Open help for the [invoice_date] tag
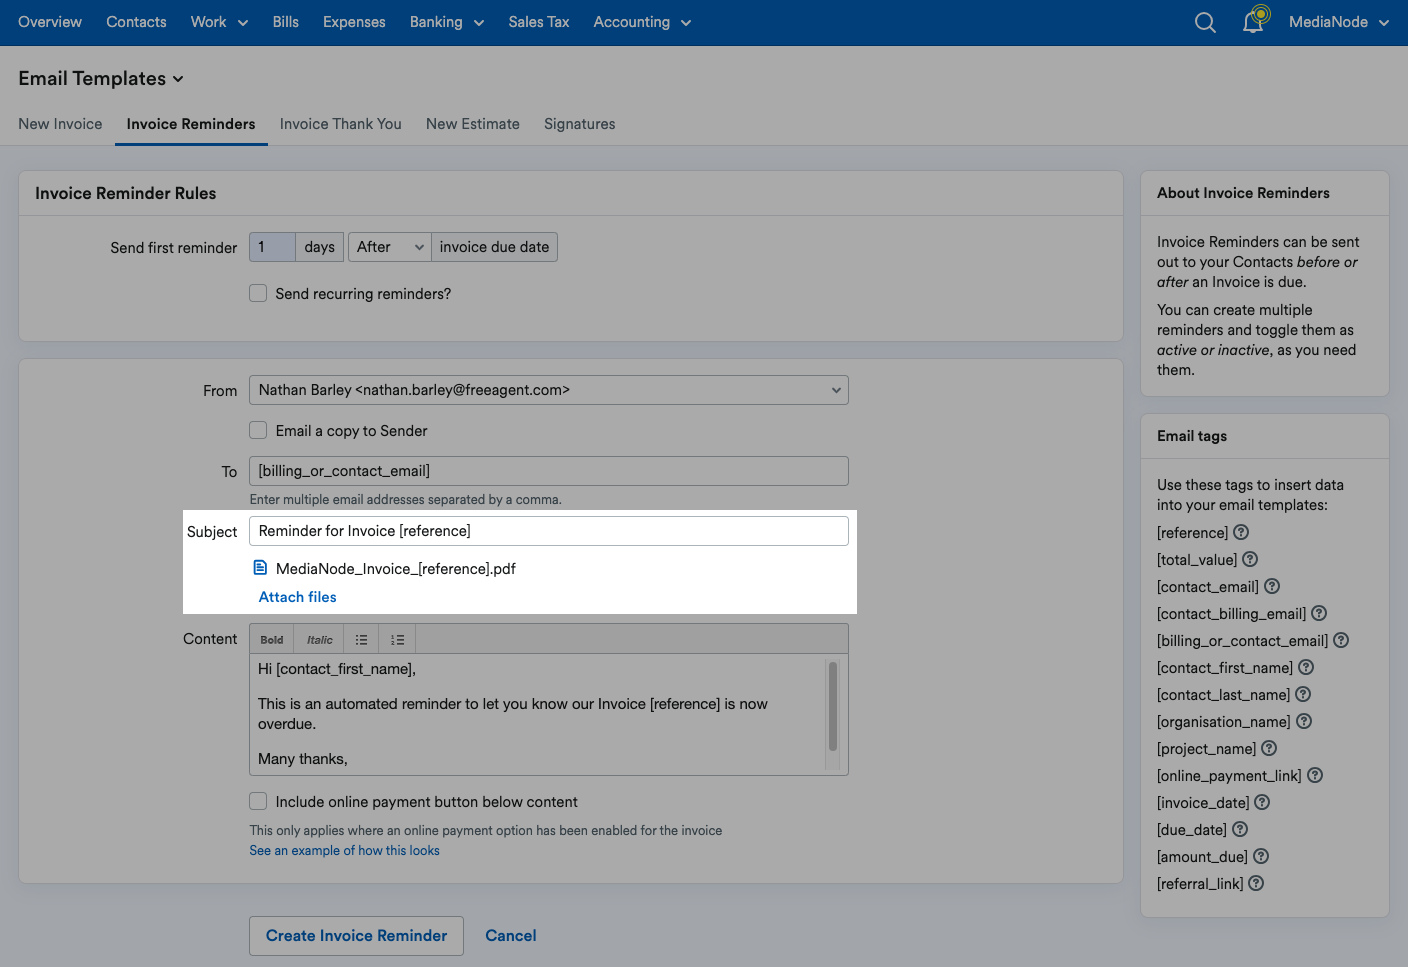 click(x=1262, y=803)
